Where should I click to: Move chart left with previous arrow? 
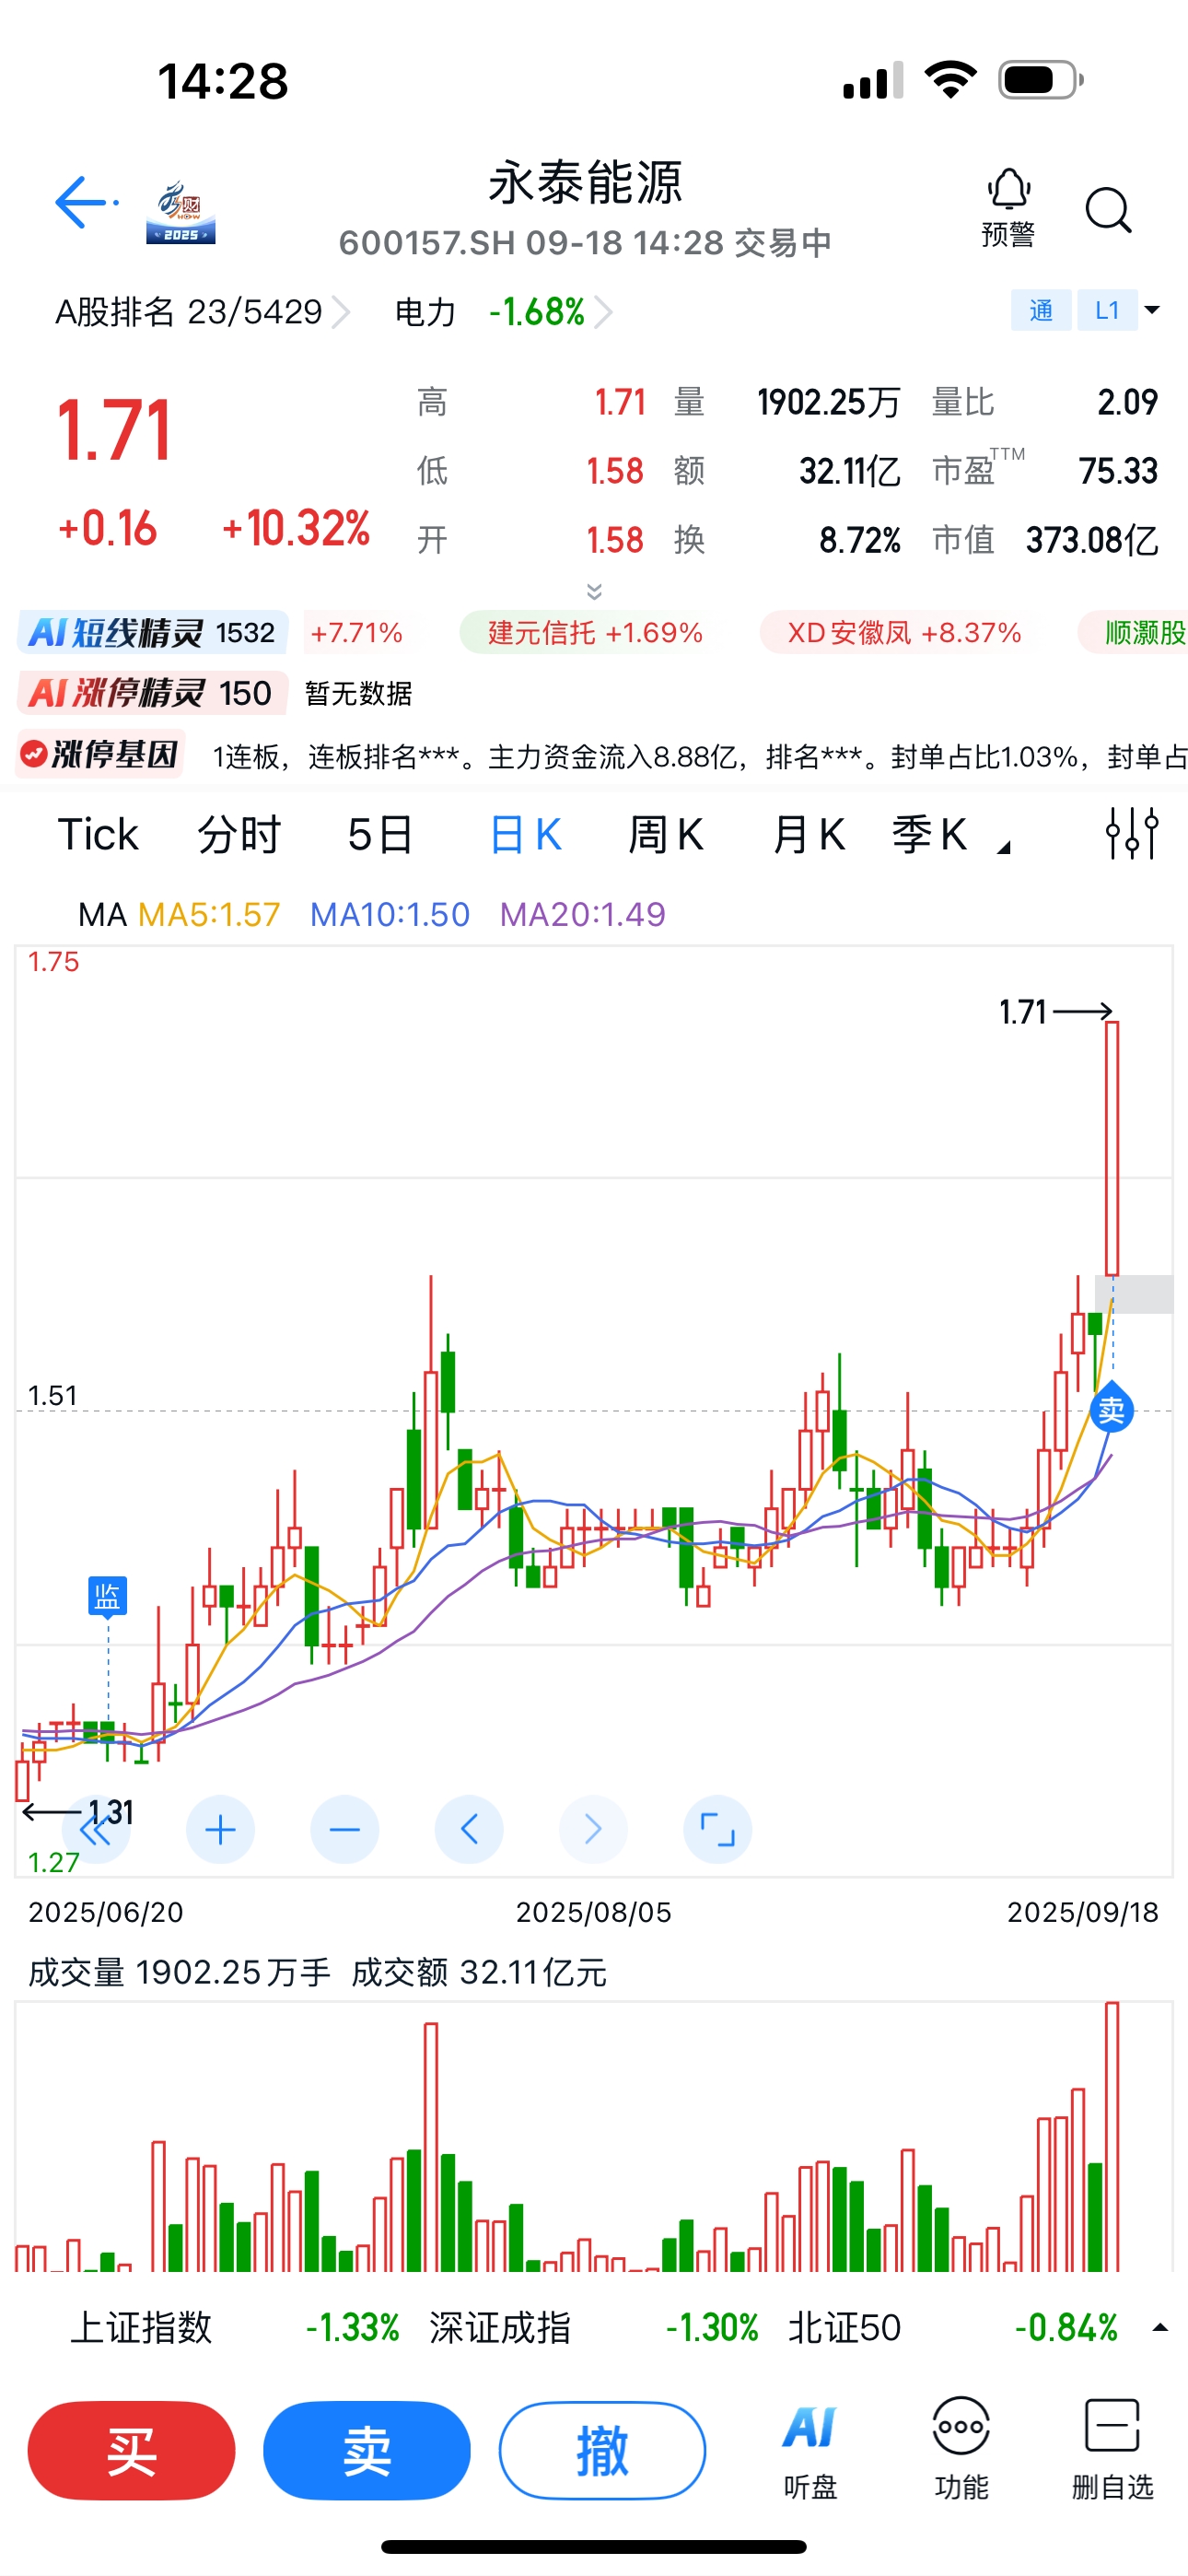click(469, 1830)
